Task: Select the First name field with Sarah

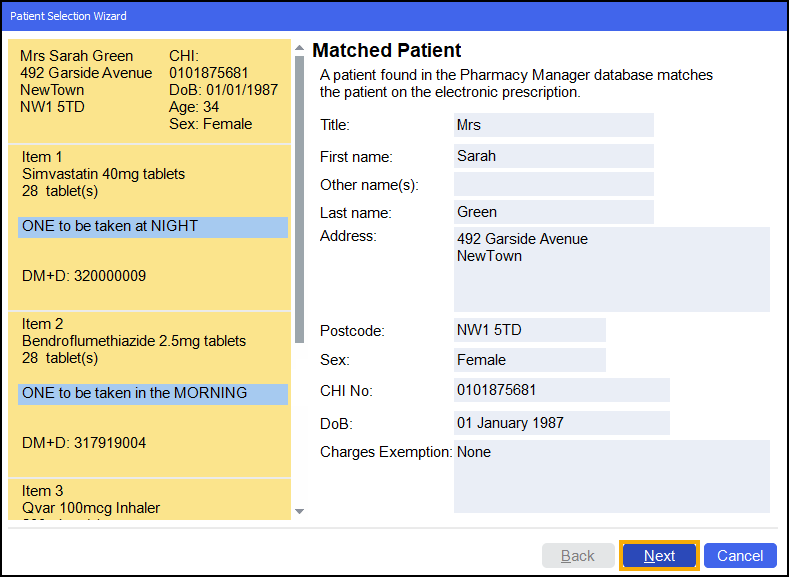Action: (x=553, y=156)
